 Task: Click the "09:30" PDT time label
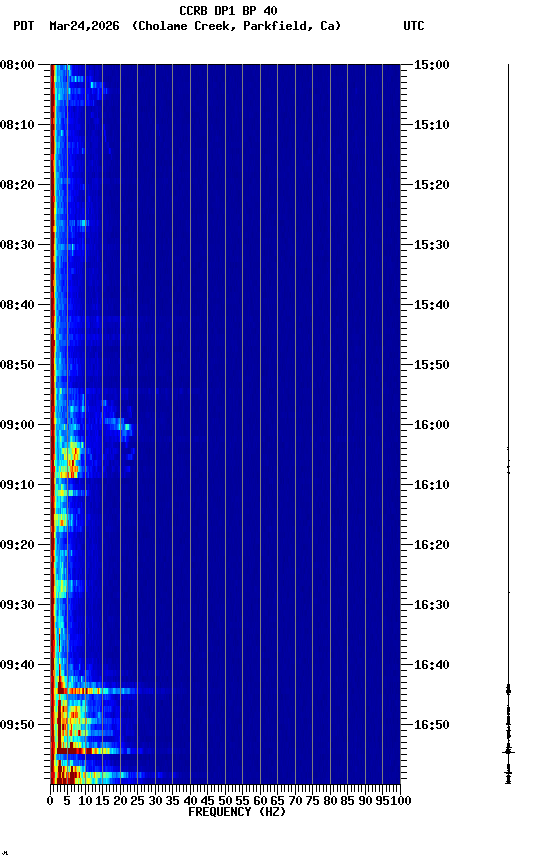pyautogui.click(x=17, y=605)
